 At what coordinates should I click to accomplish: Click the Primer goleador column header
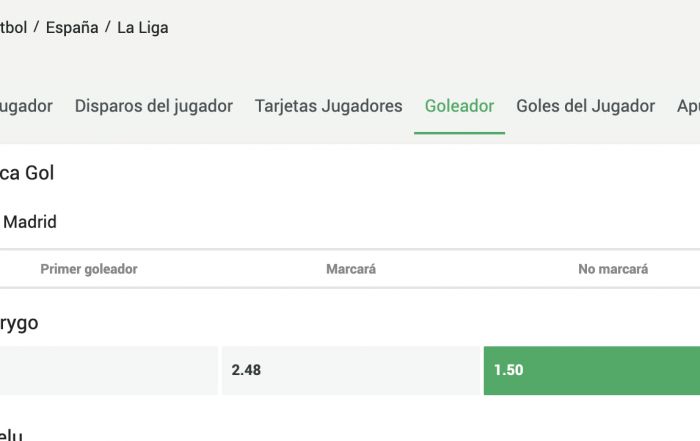point(89,269)
